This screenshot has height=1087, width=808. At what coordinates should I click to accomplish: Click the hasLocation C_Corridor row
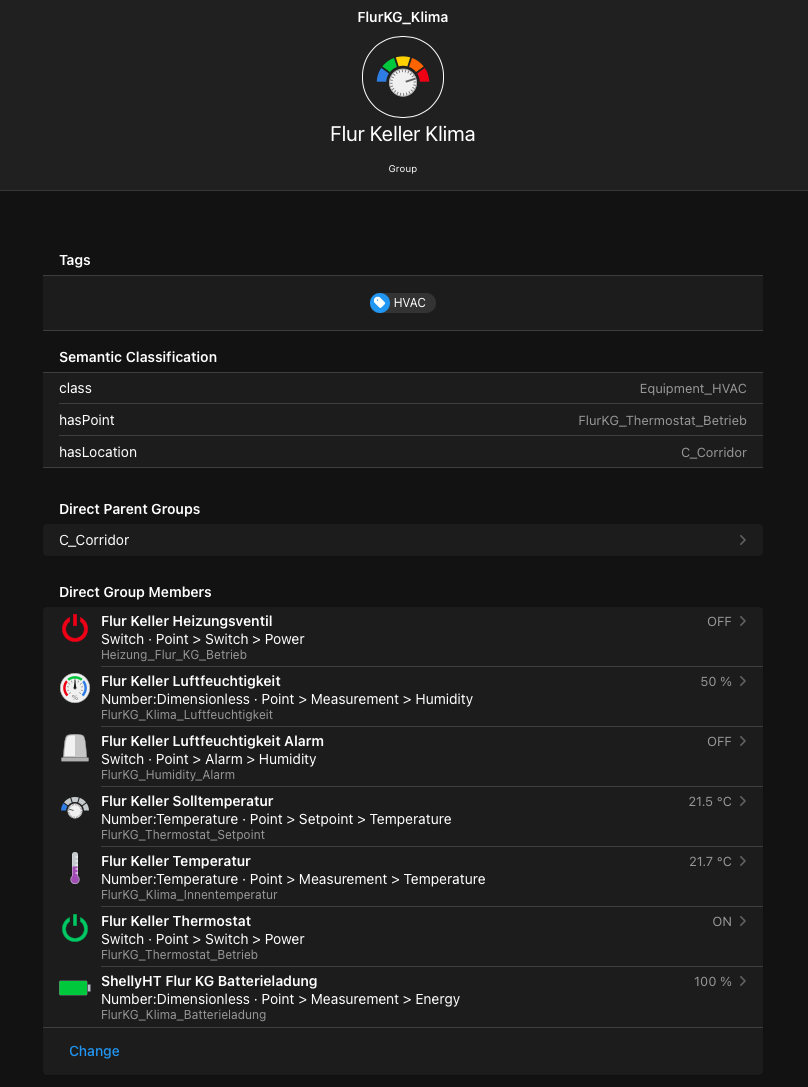tap(402, 452)
